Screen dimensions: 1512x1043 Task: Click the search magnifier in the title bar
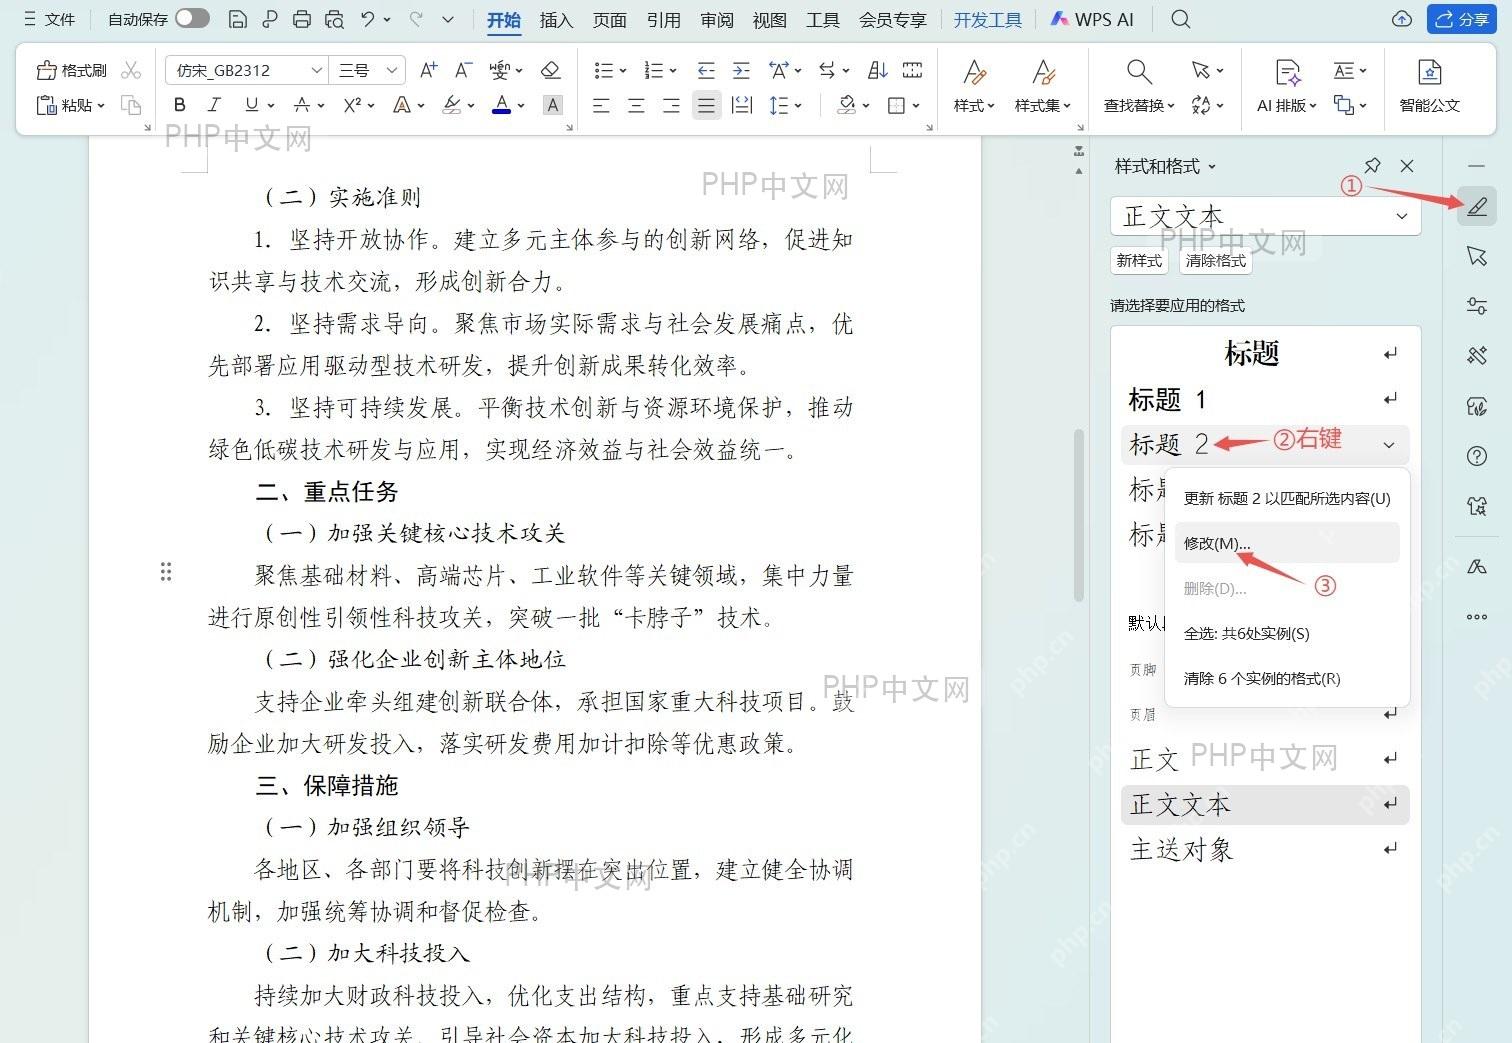[x=1181, y=19]
